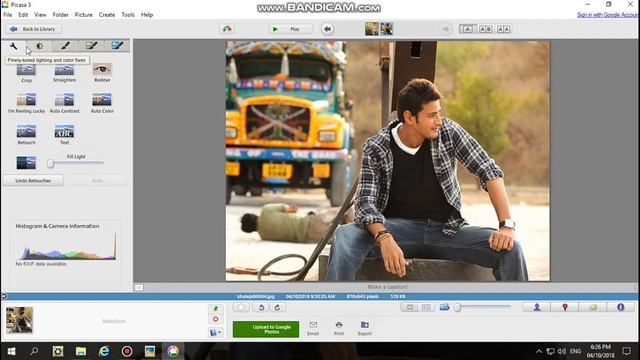Open the effects tab with the paintbrush icon

[x=65, y=46]
